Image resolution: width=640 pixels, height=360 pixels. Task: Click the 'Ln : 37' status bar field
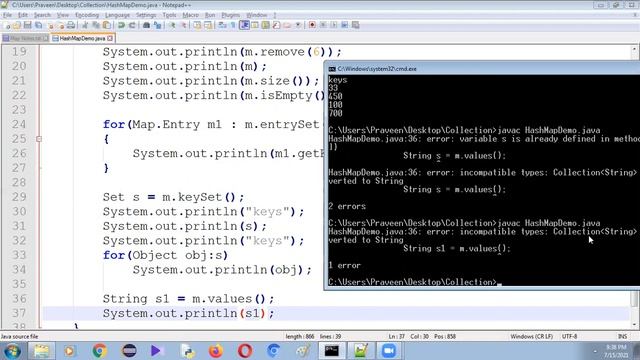point(396,336)
